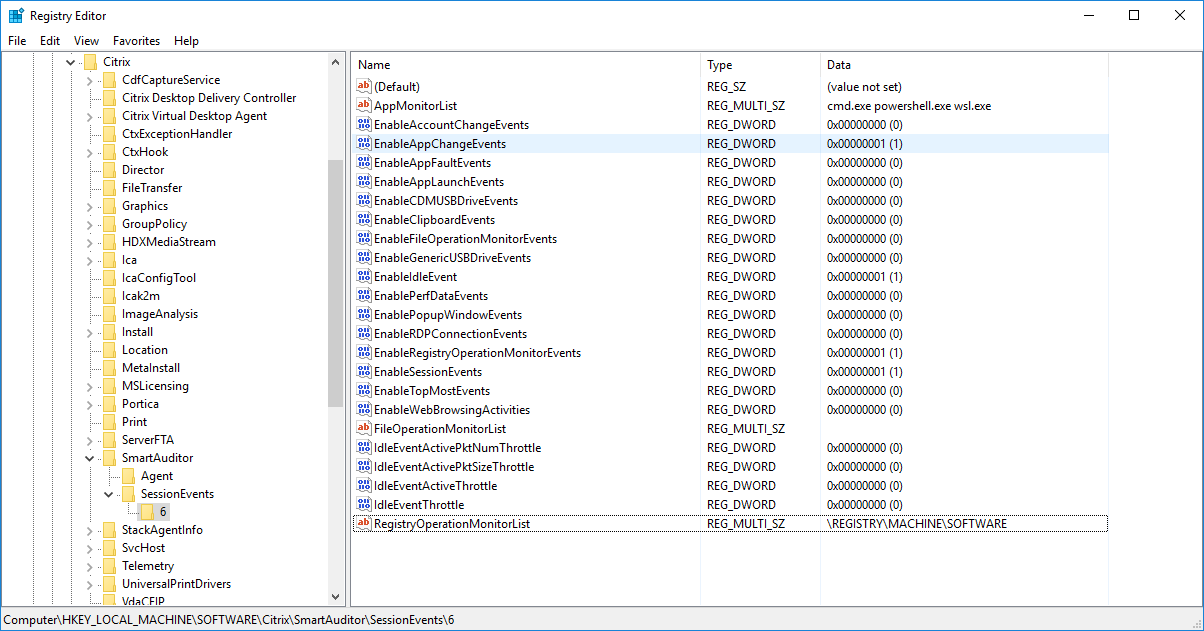Collapse the Citrix tree node
This screenshot has width=1204, height=631.
click(x=70, y=61)
